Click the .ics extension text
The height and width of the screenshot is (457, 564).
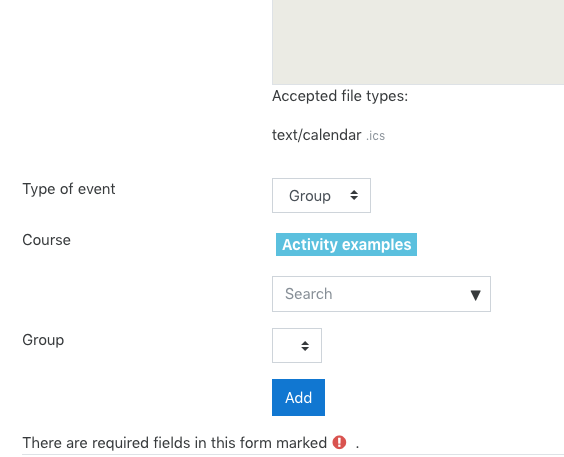[376, 136]
